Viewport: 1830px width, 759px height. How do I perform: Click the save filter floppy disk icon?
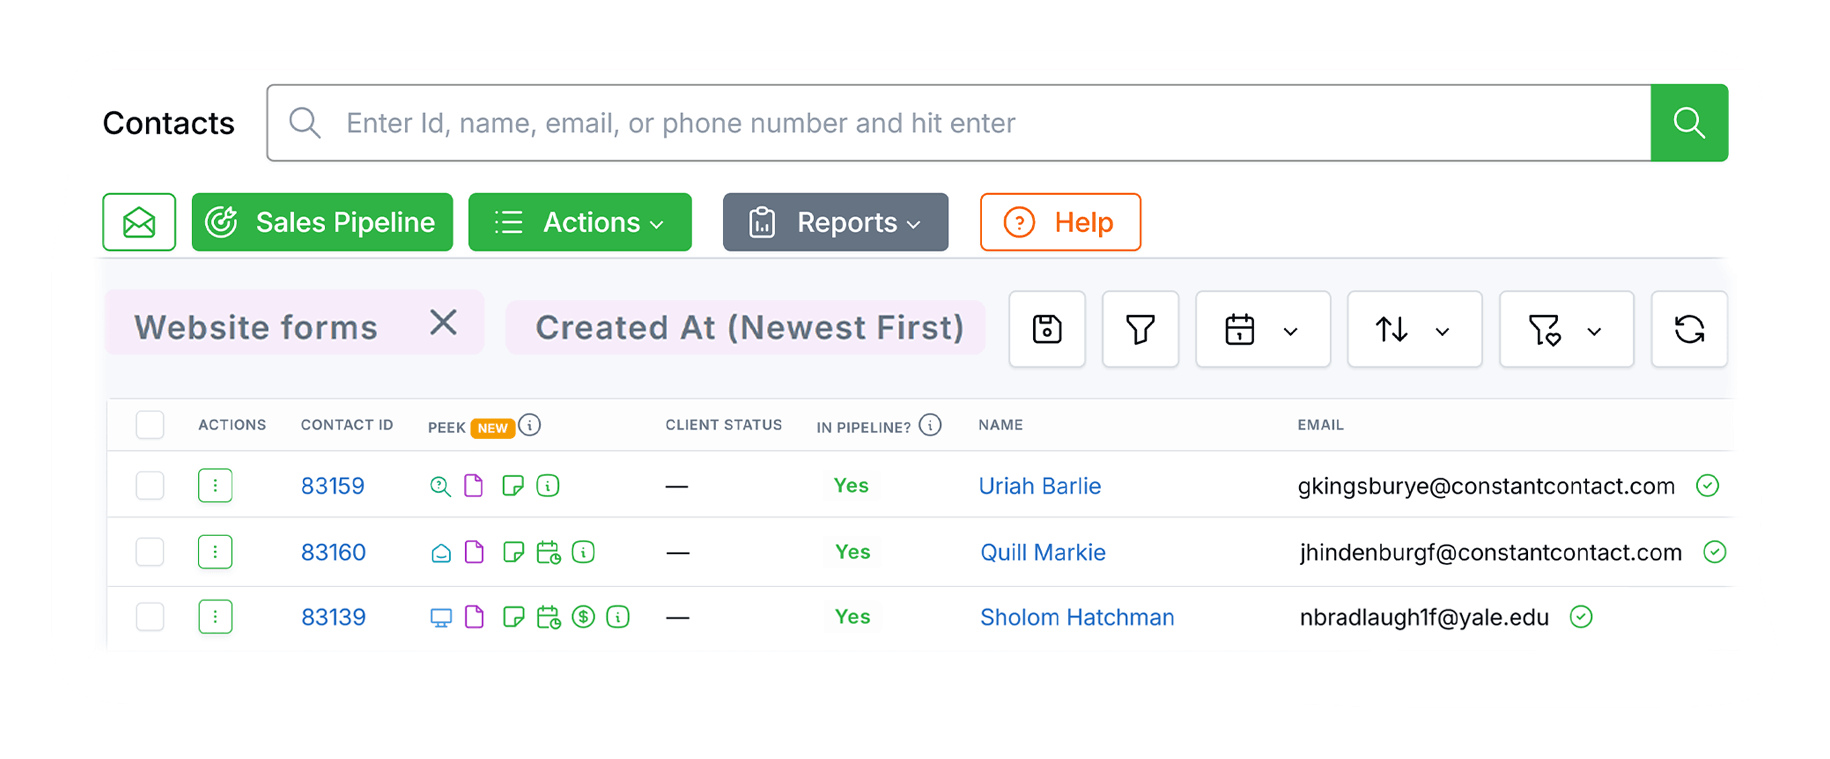[x=1047, y=329]
